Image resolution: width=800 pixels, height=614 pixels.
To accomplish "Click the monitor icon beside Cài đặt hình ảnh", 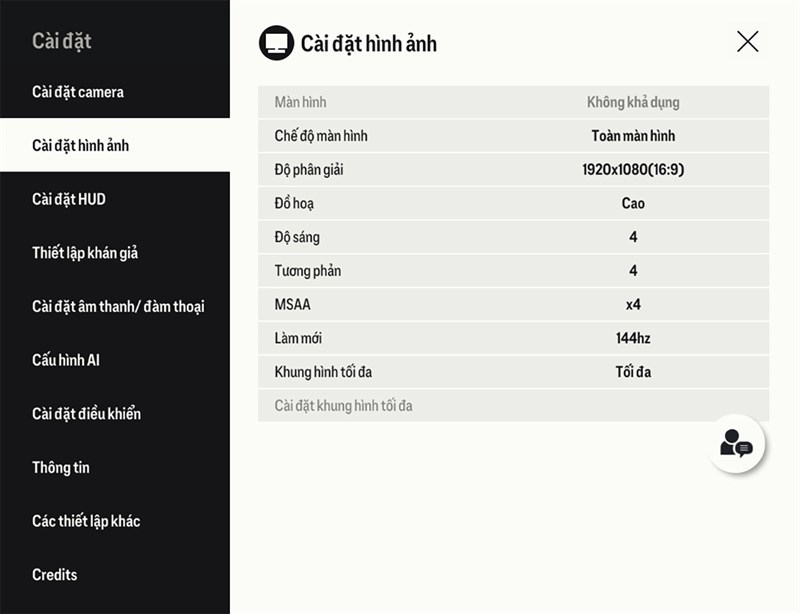I will [x=277, y=43].
